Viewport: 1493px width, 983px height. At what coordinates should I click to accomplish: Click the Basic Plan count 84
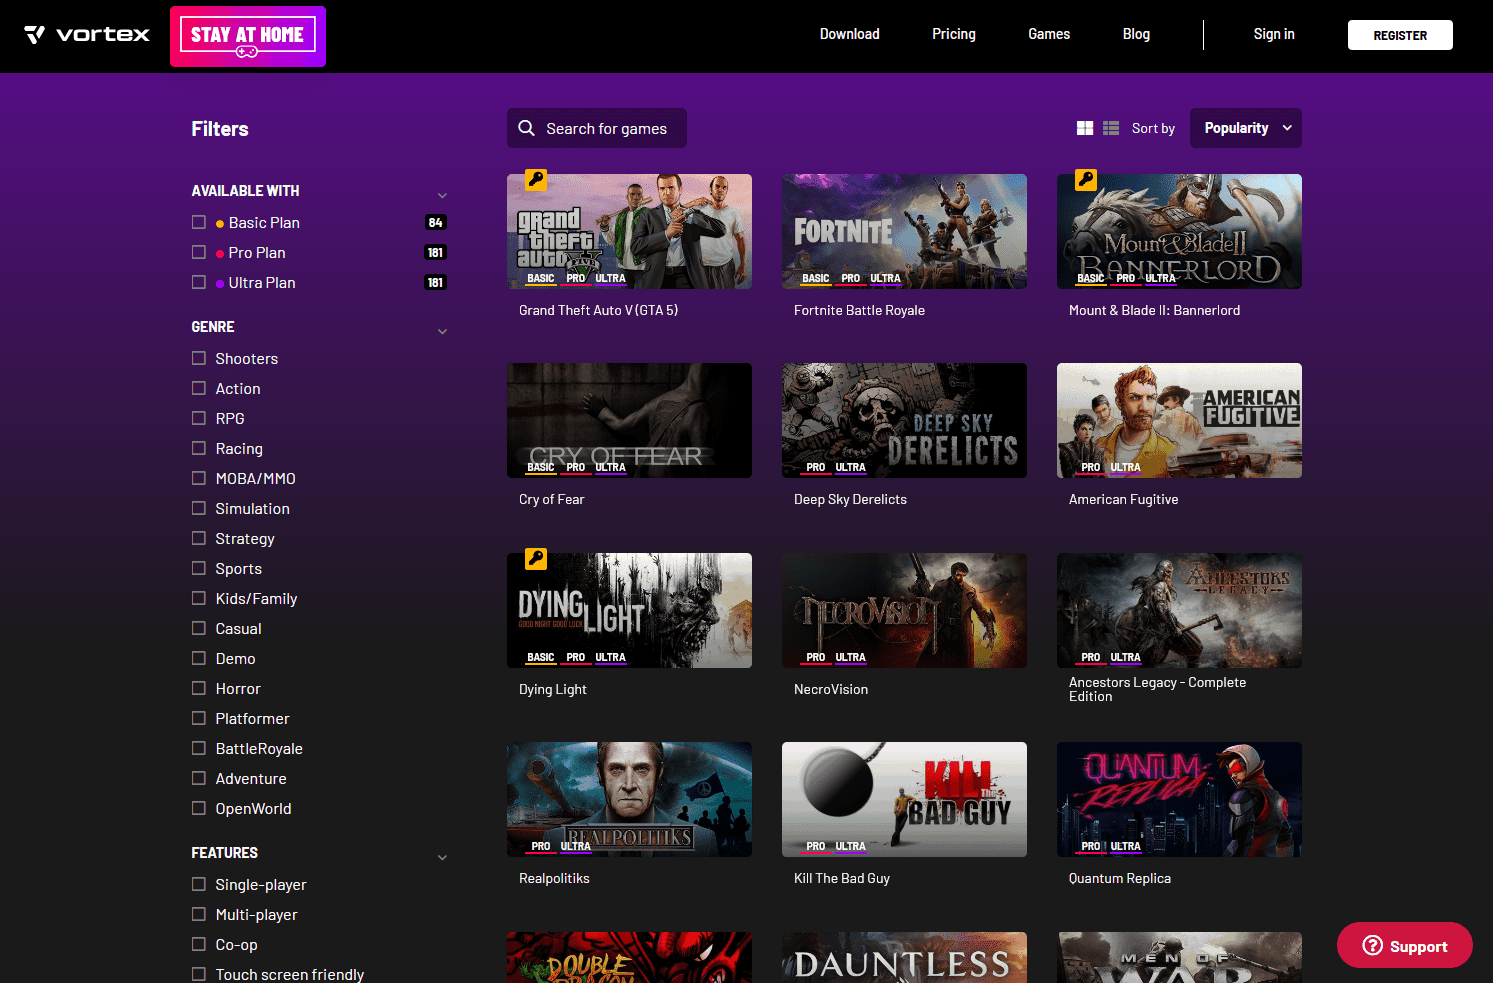coord(436,222)
